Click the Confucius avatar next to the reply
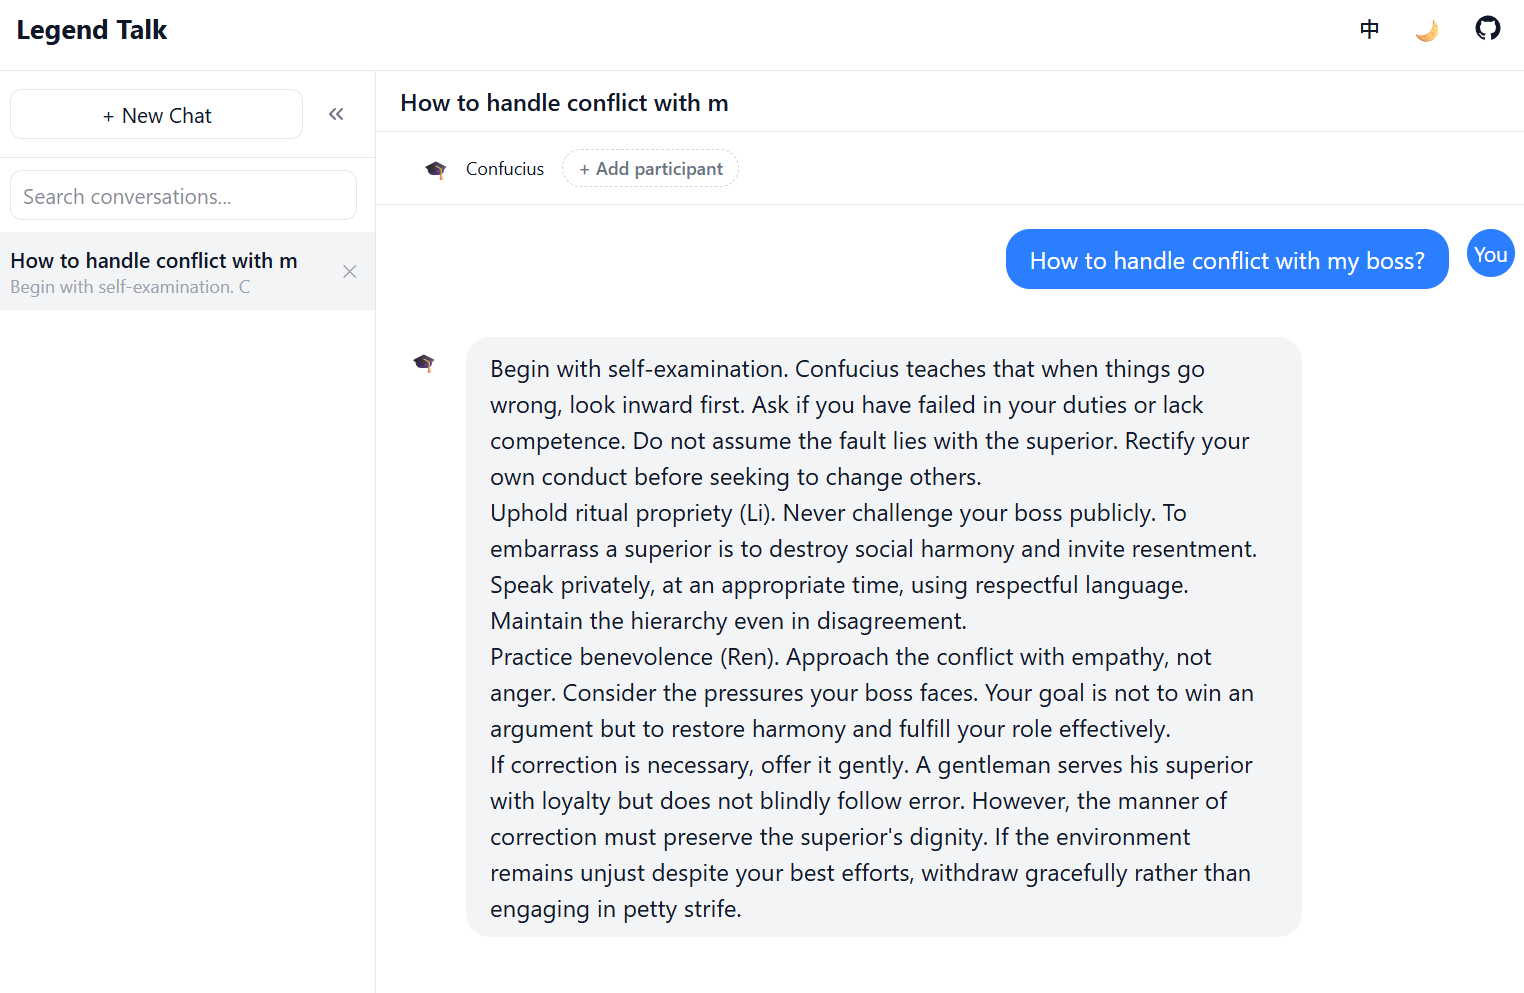The image size is (1524, 993). [x=424, y=362]
